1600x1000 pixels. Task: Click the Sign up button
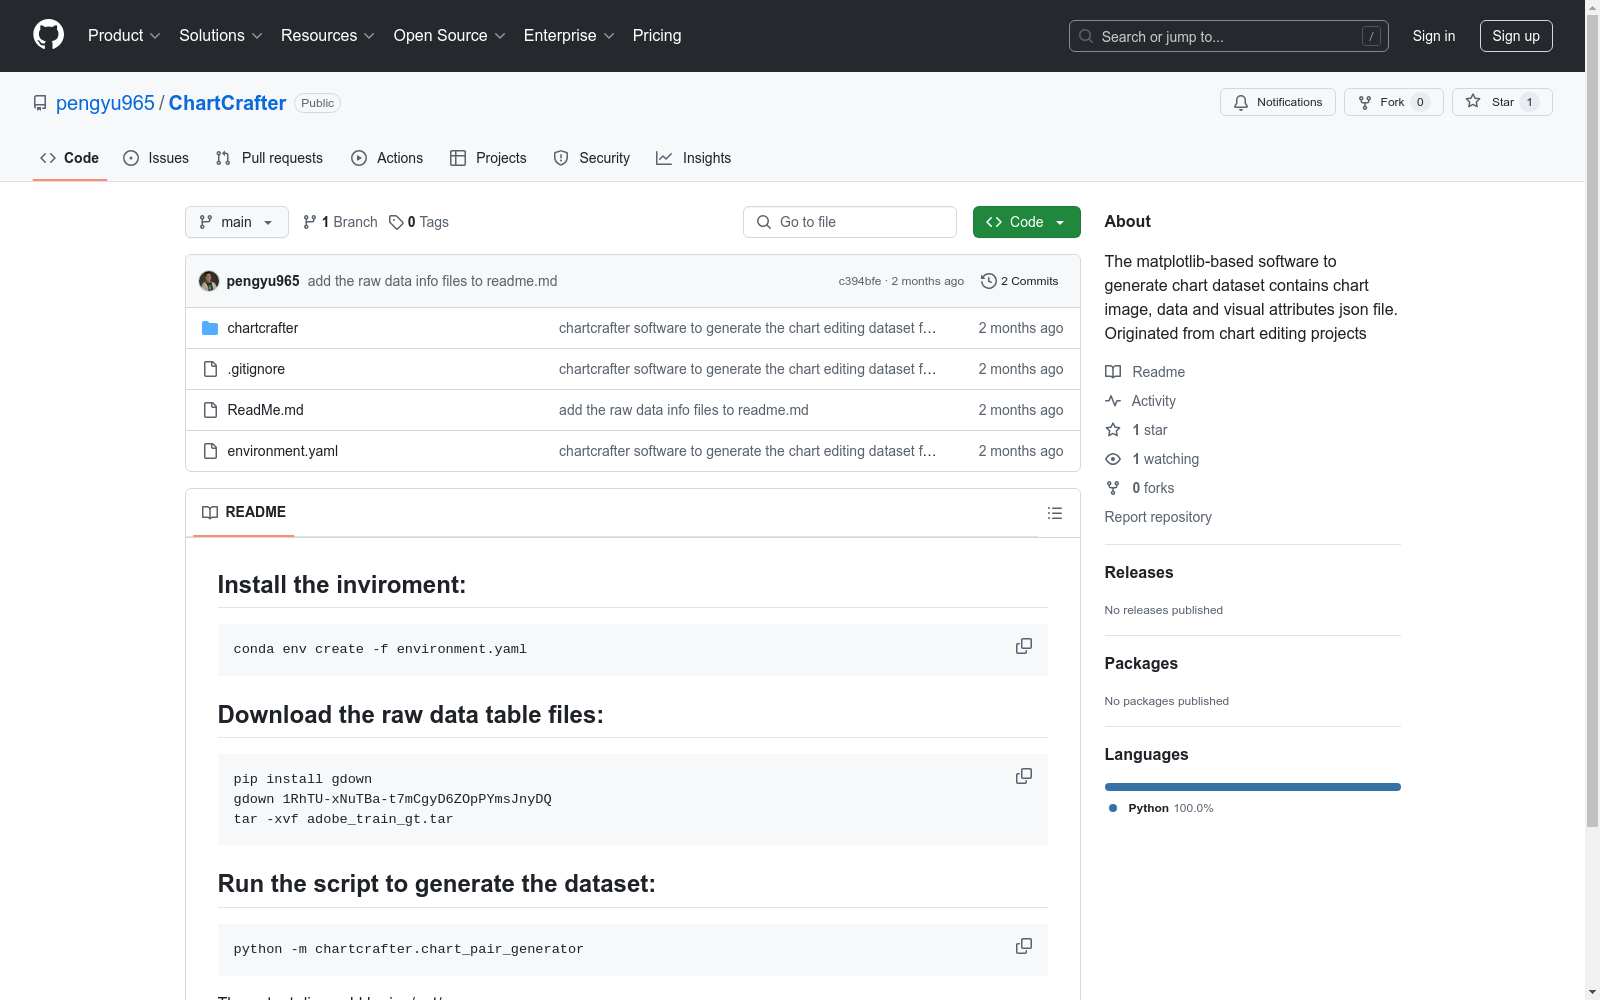pos(1516,36)
